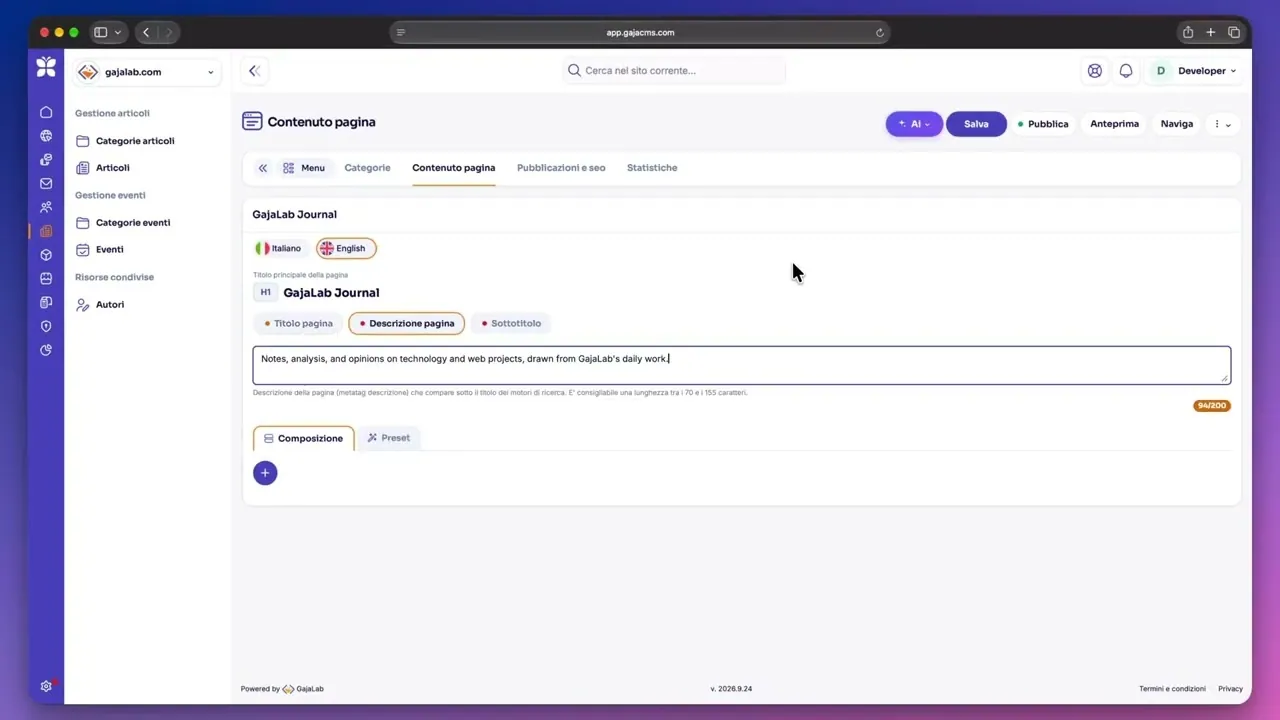Open Categorie eventi in the side menu

click(x=123, y=223)
